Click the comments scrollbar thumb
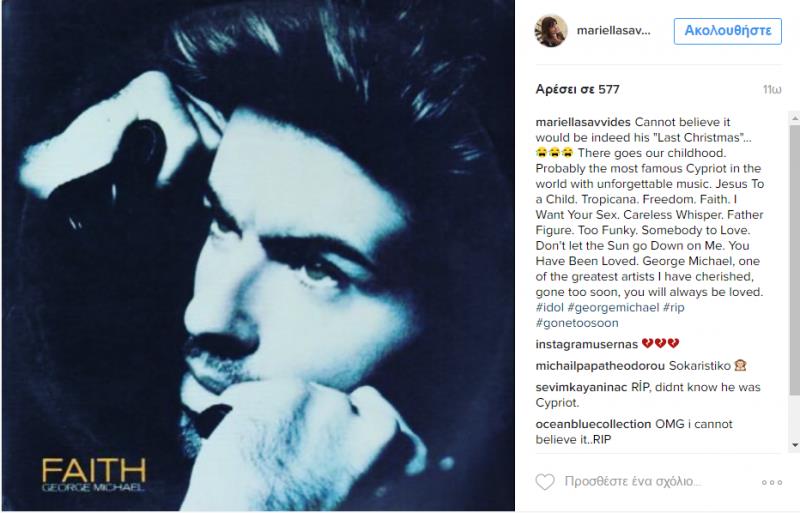Viewport: 800px width, 513px height. [x=794, y=260]
